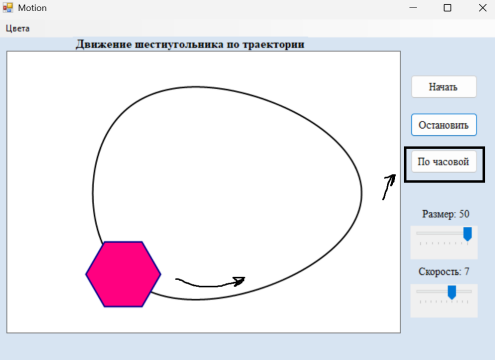
Task: Maximize the Motion window
Action: click(448, 8)
